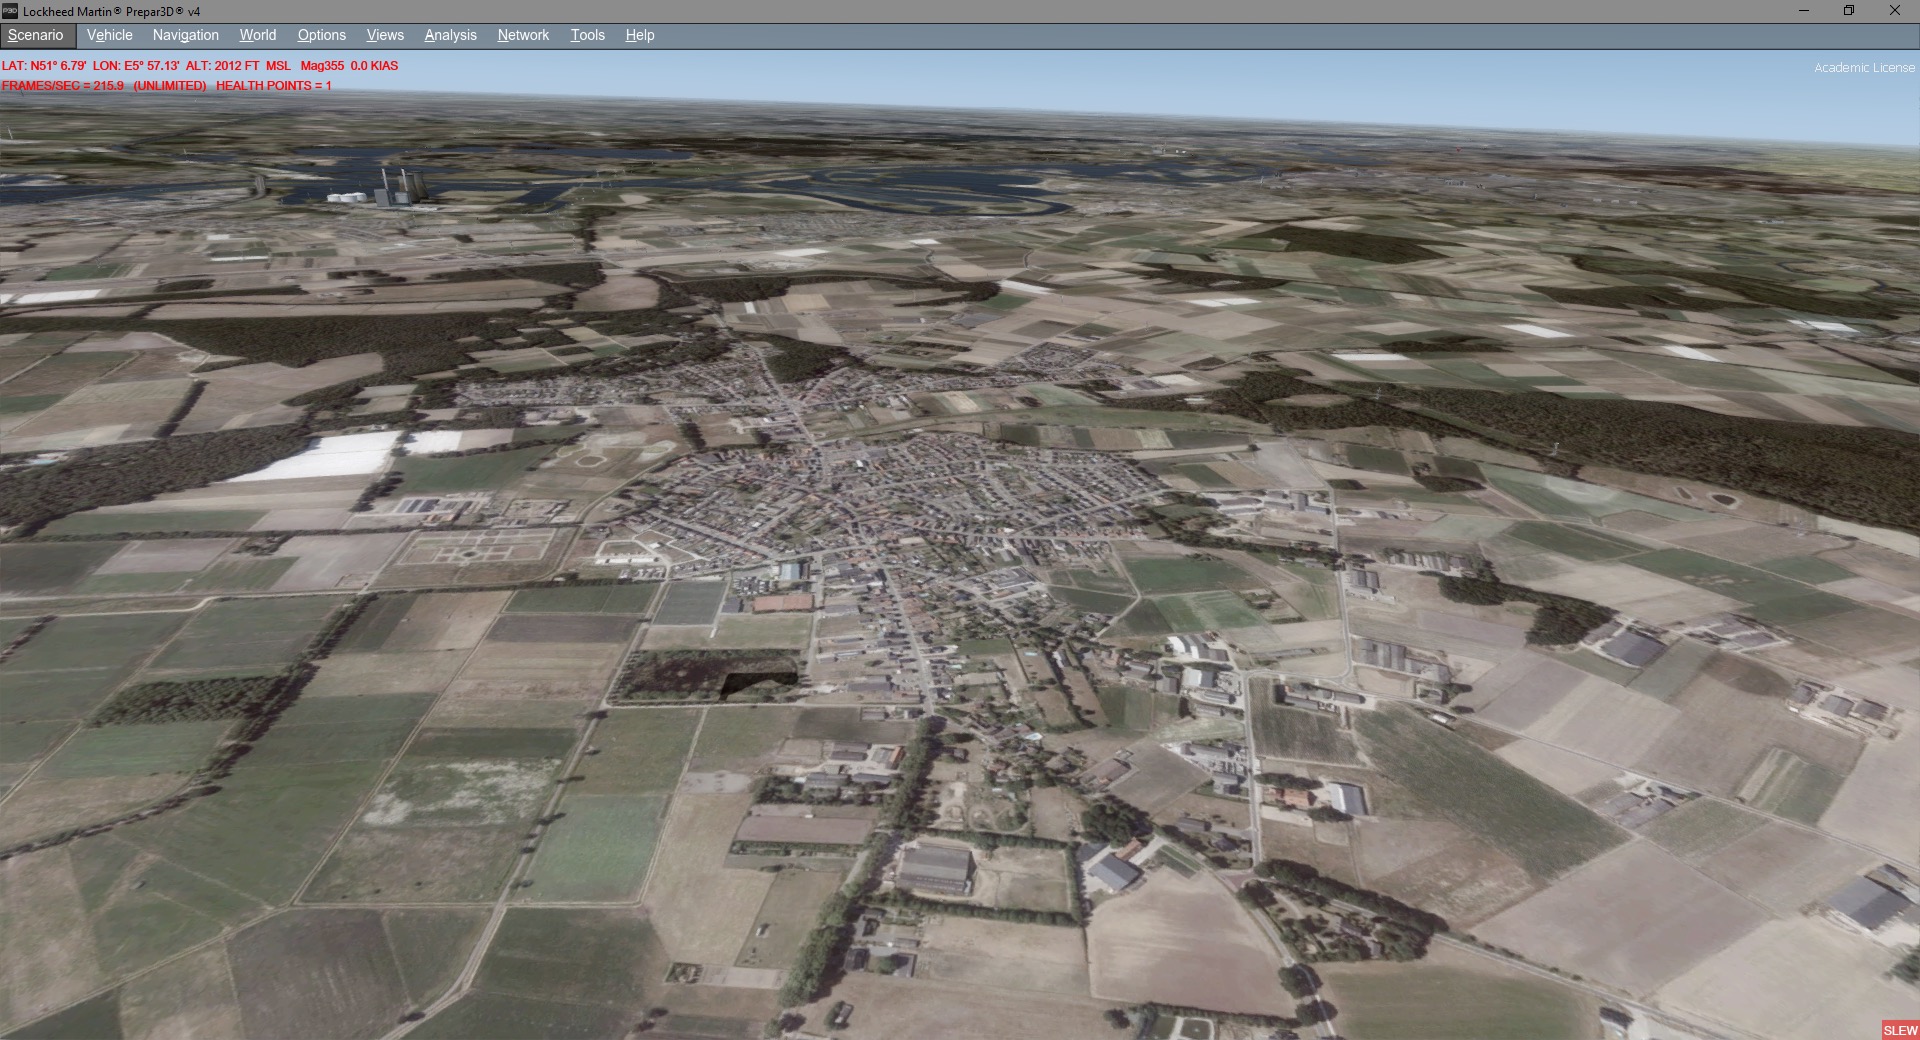Viewport: 1920px width, 1040px height.
Task: Click the Academic License label
Action: 1864,68
